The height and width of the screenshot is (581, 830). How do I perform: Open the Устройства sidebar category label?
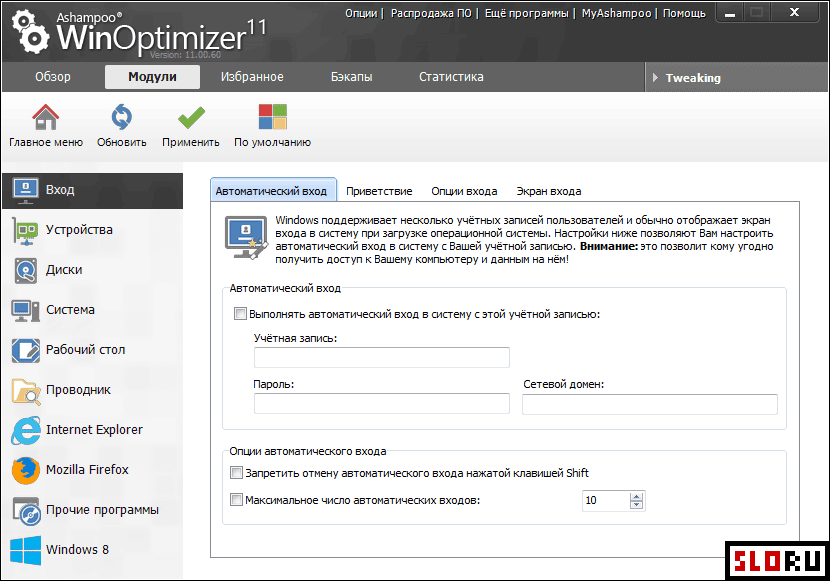(x=79, y=230)
